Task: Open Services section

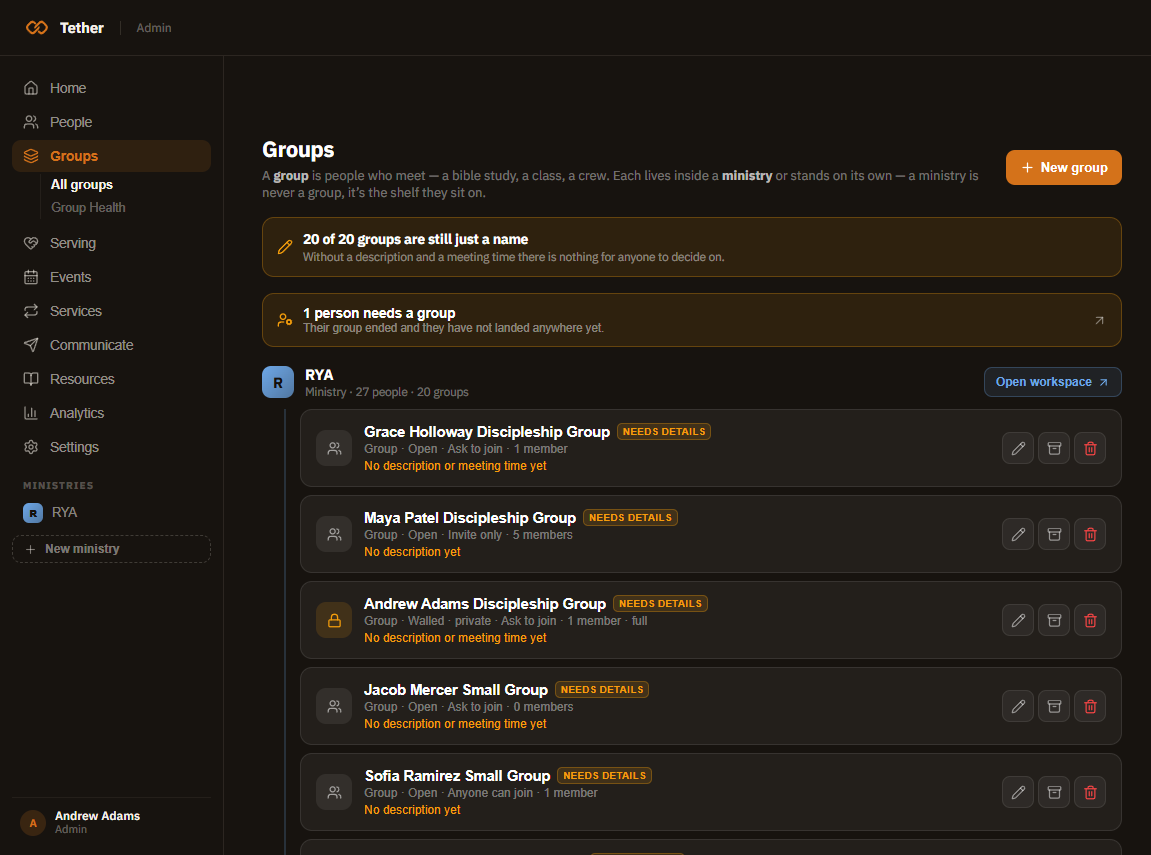Action: pyautogui.click(x=111, y=311)
